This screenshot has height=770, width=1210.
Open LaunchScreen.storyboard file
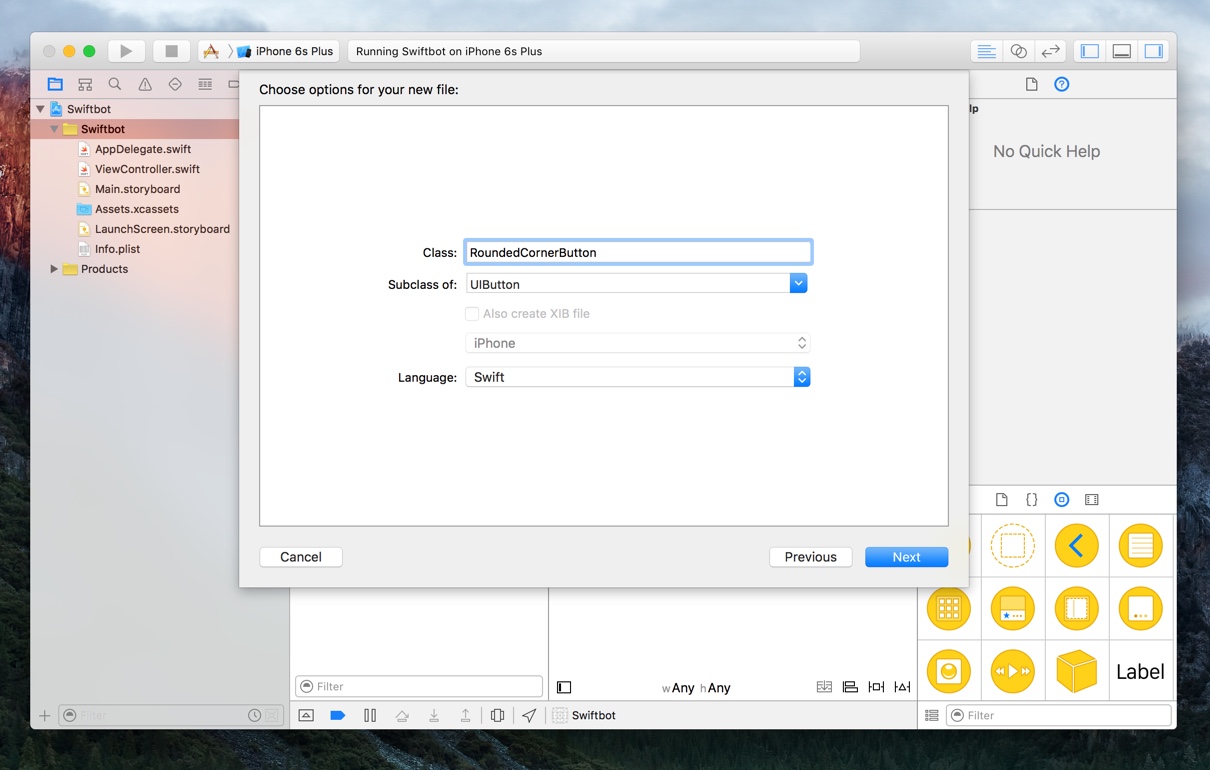[x=162, y=229]
